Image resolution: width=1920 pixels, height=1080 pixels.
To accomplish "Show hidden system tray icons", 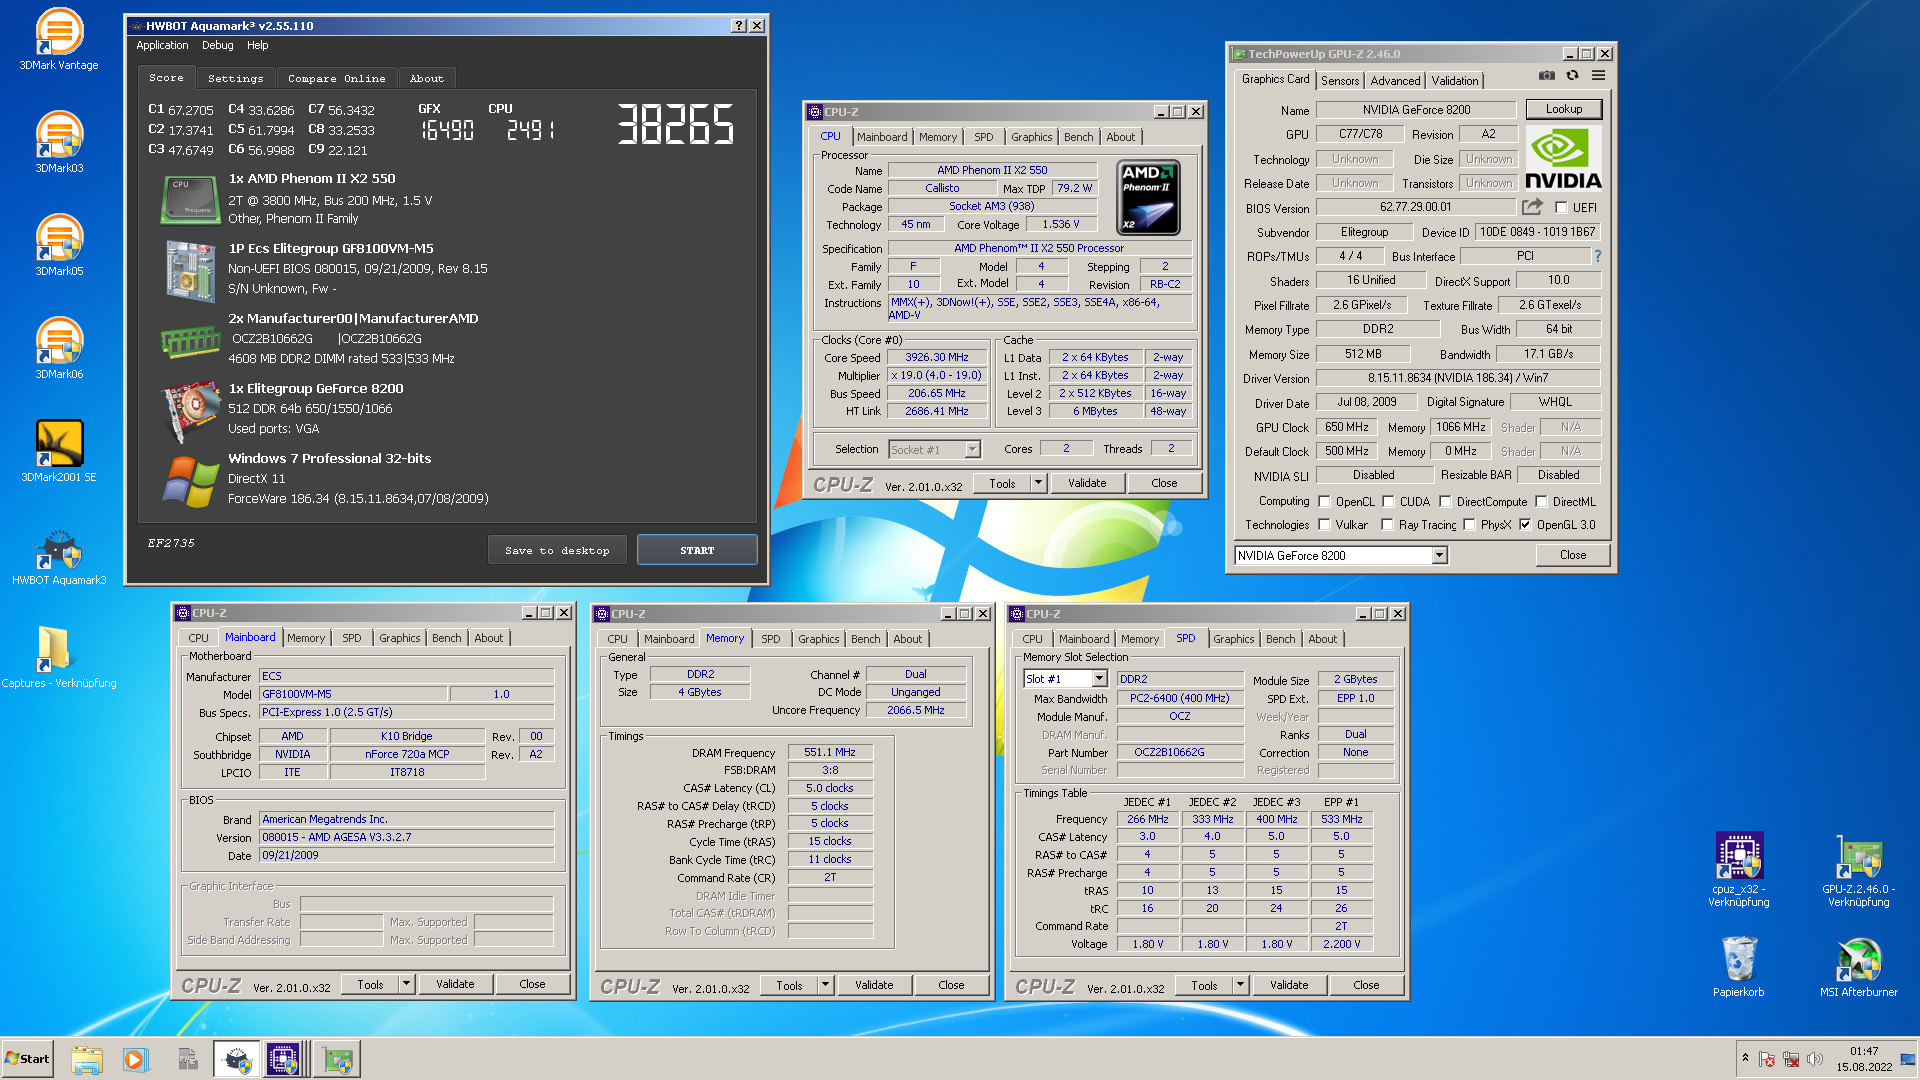I will click(x=1745, y=1058).
